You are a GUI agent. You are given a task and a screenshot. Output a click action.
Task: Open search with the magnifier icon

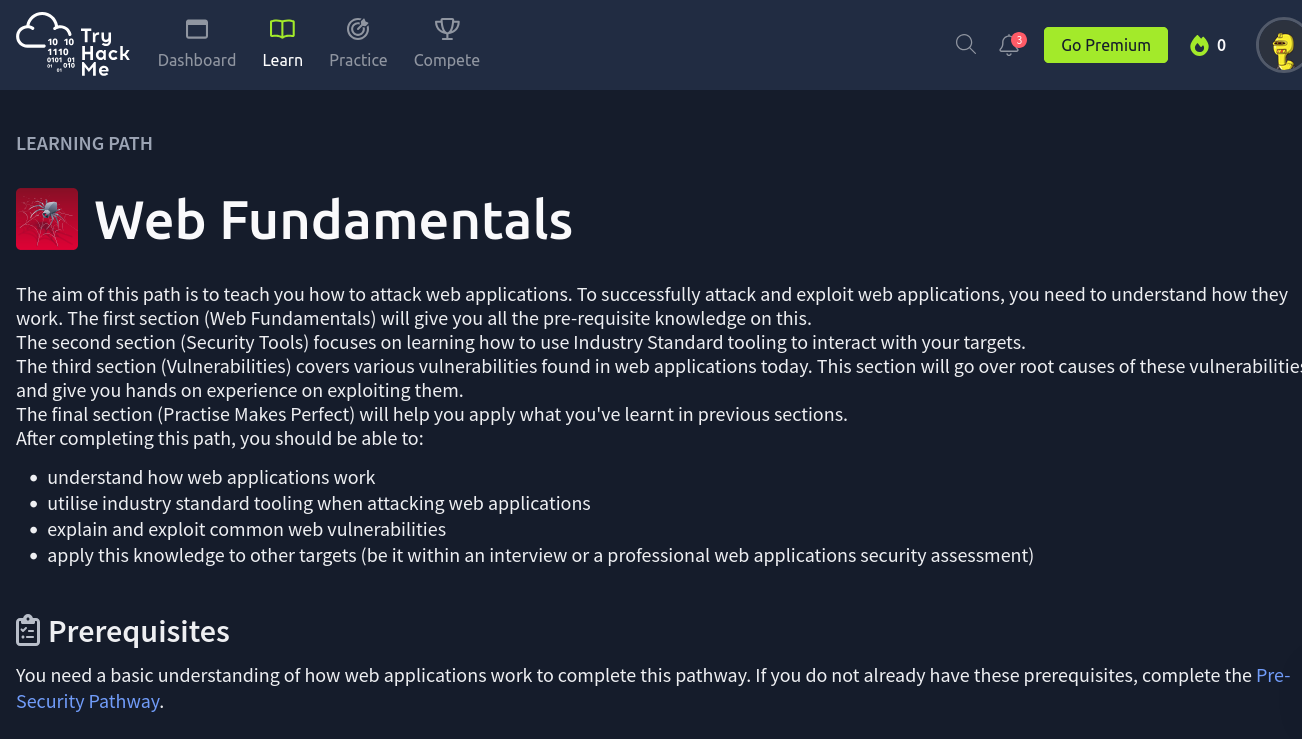965,44
